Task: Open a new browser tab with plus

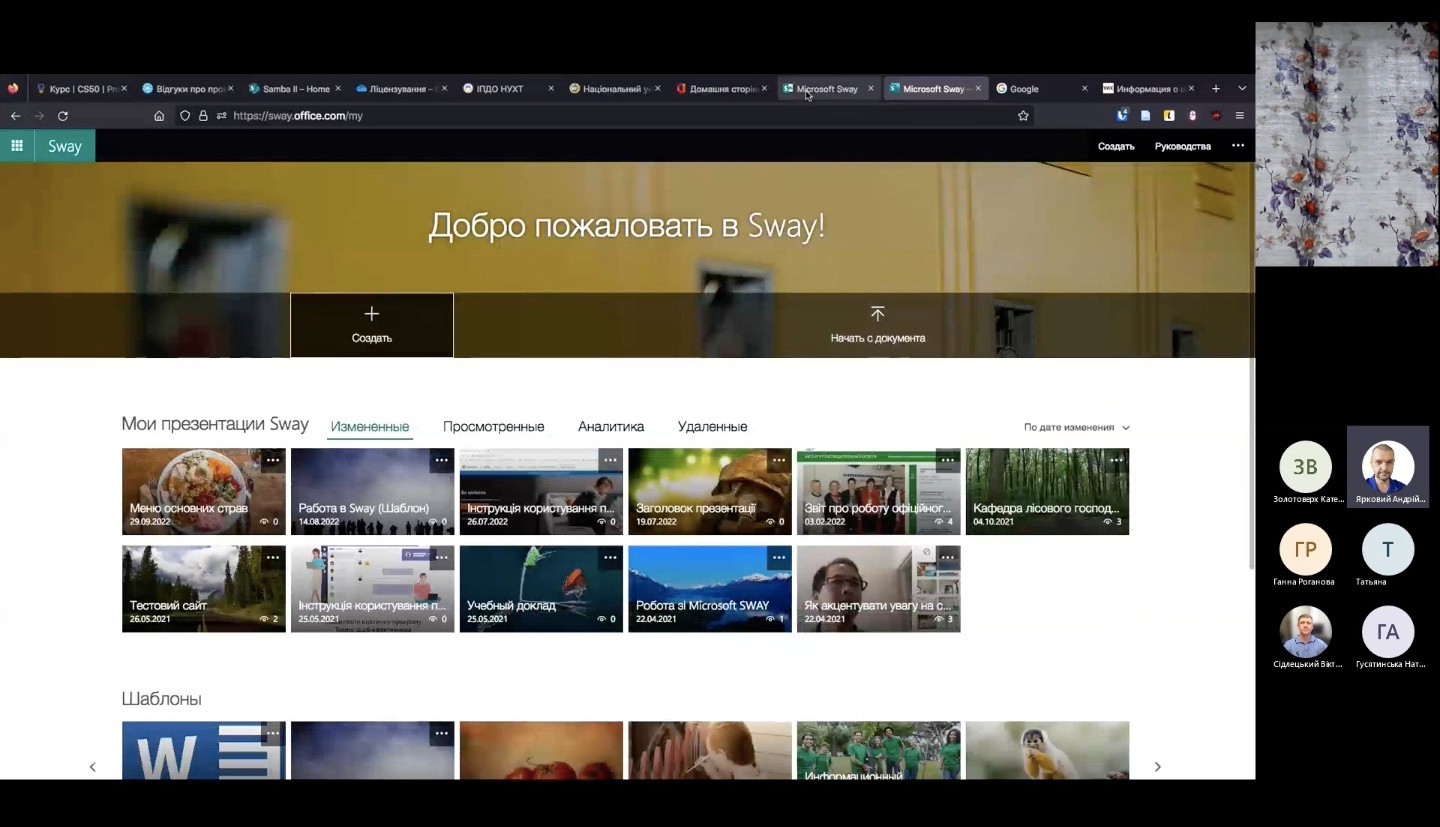Action: (x=1216, y=89)
